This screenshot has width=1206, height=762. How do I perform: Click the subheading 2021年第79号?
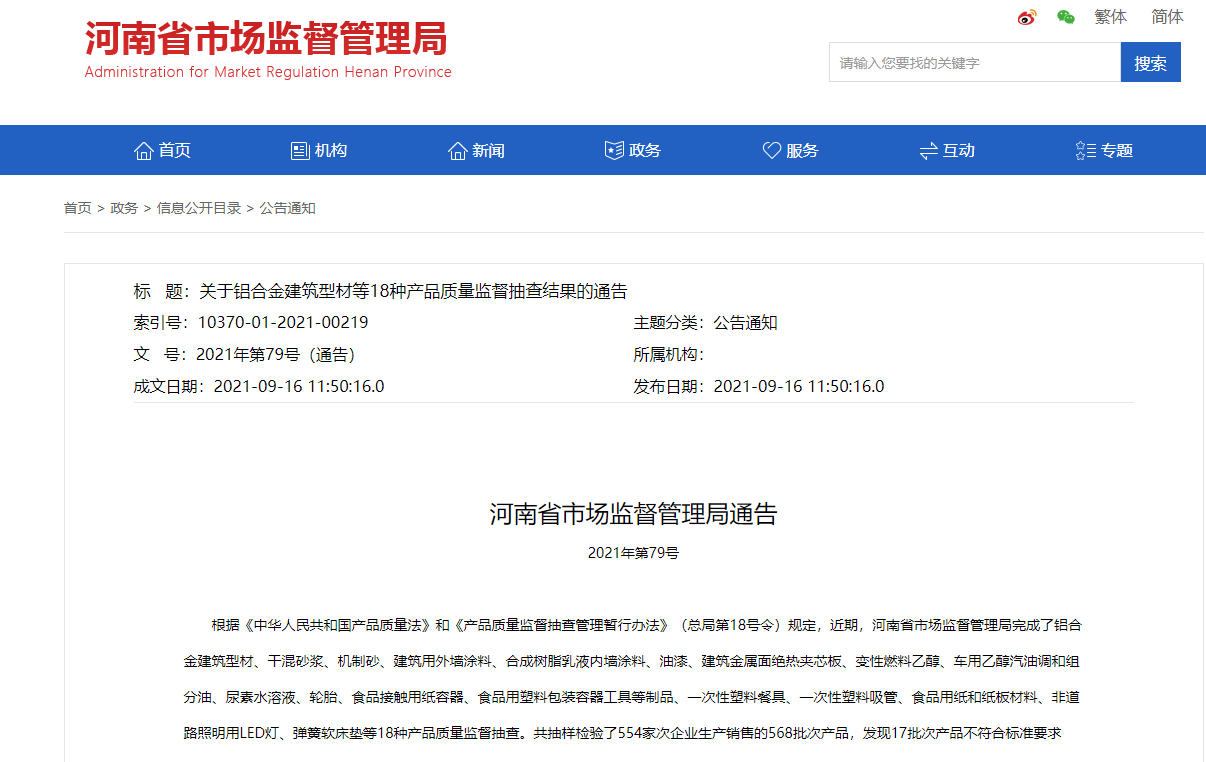(x=633, y=553)
